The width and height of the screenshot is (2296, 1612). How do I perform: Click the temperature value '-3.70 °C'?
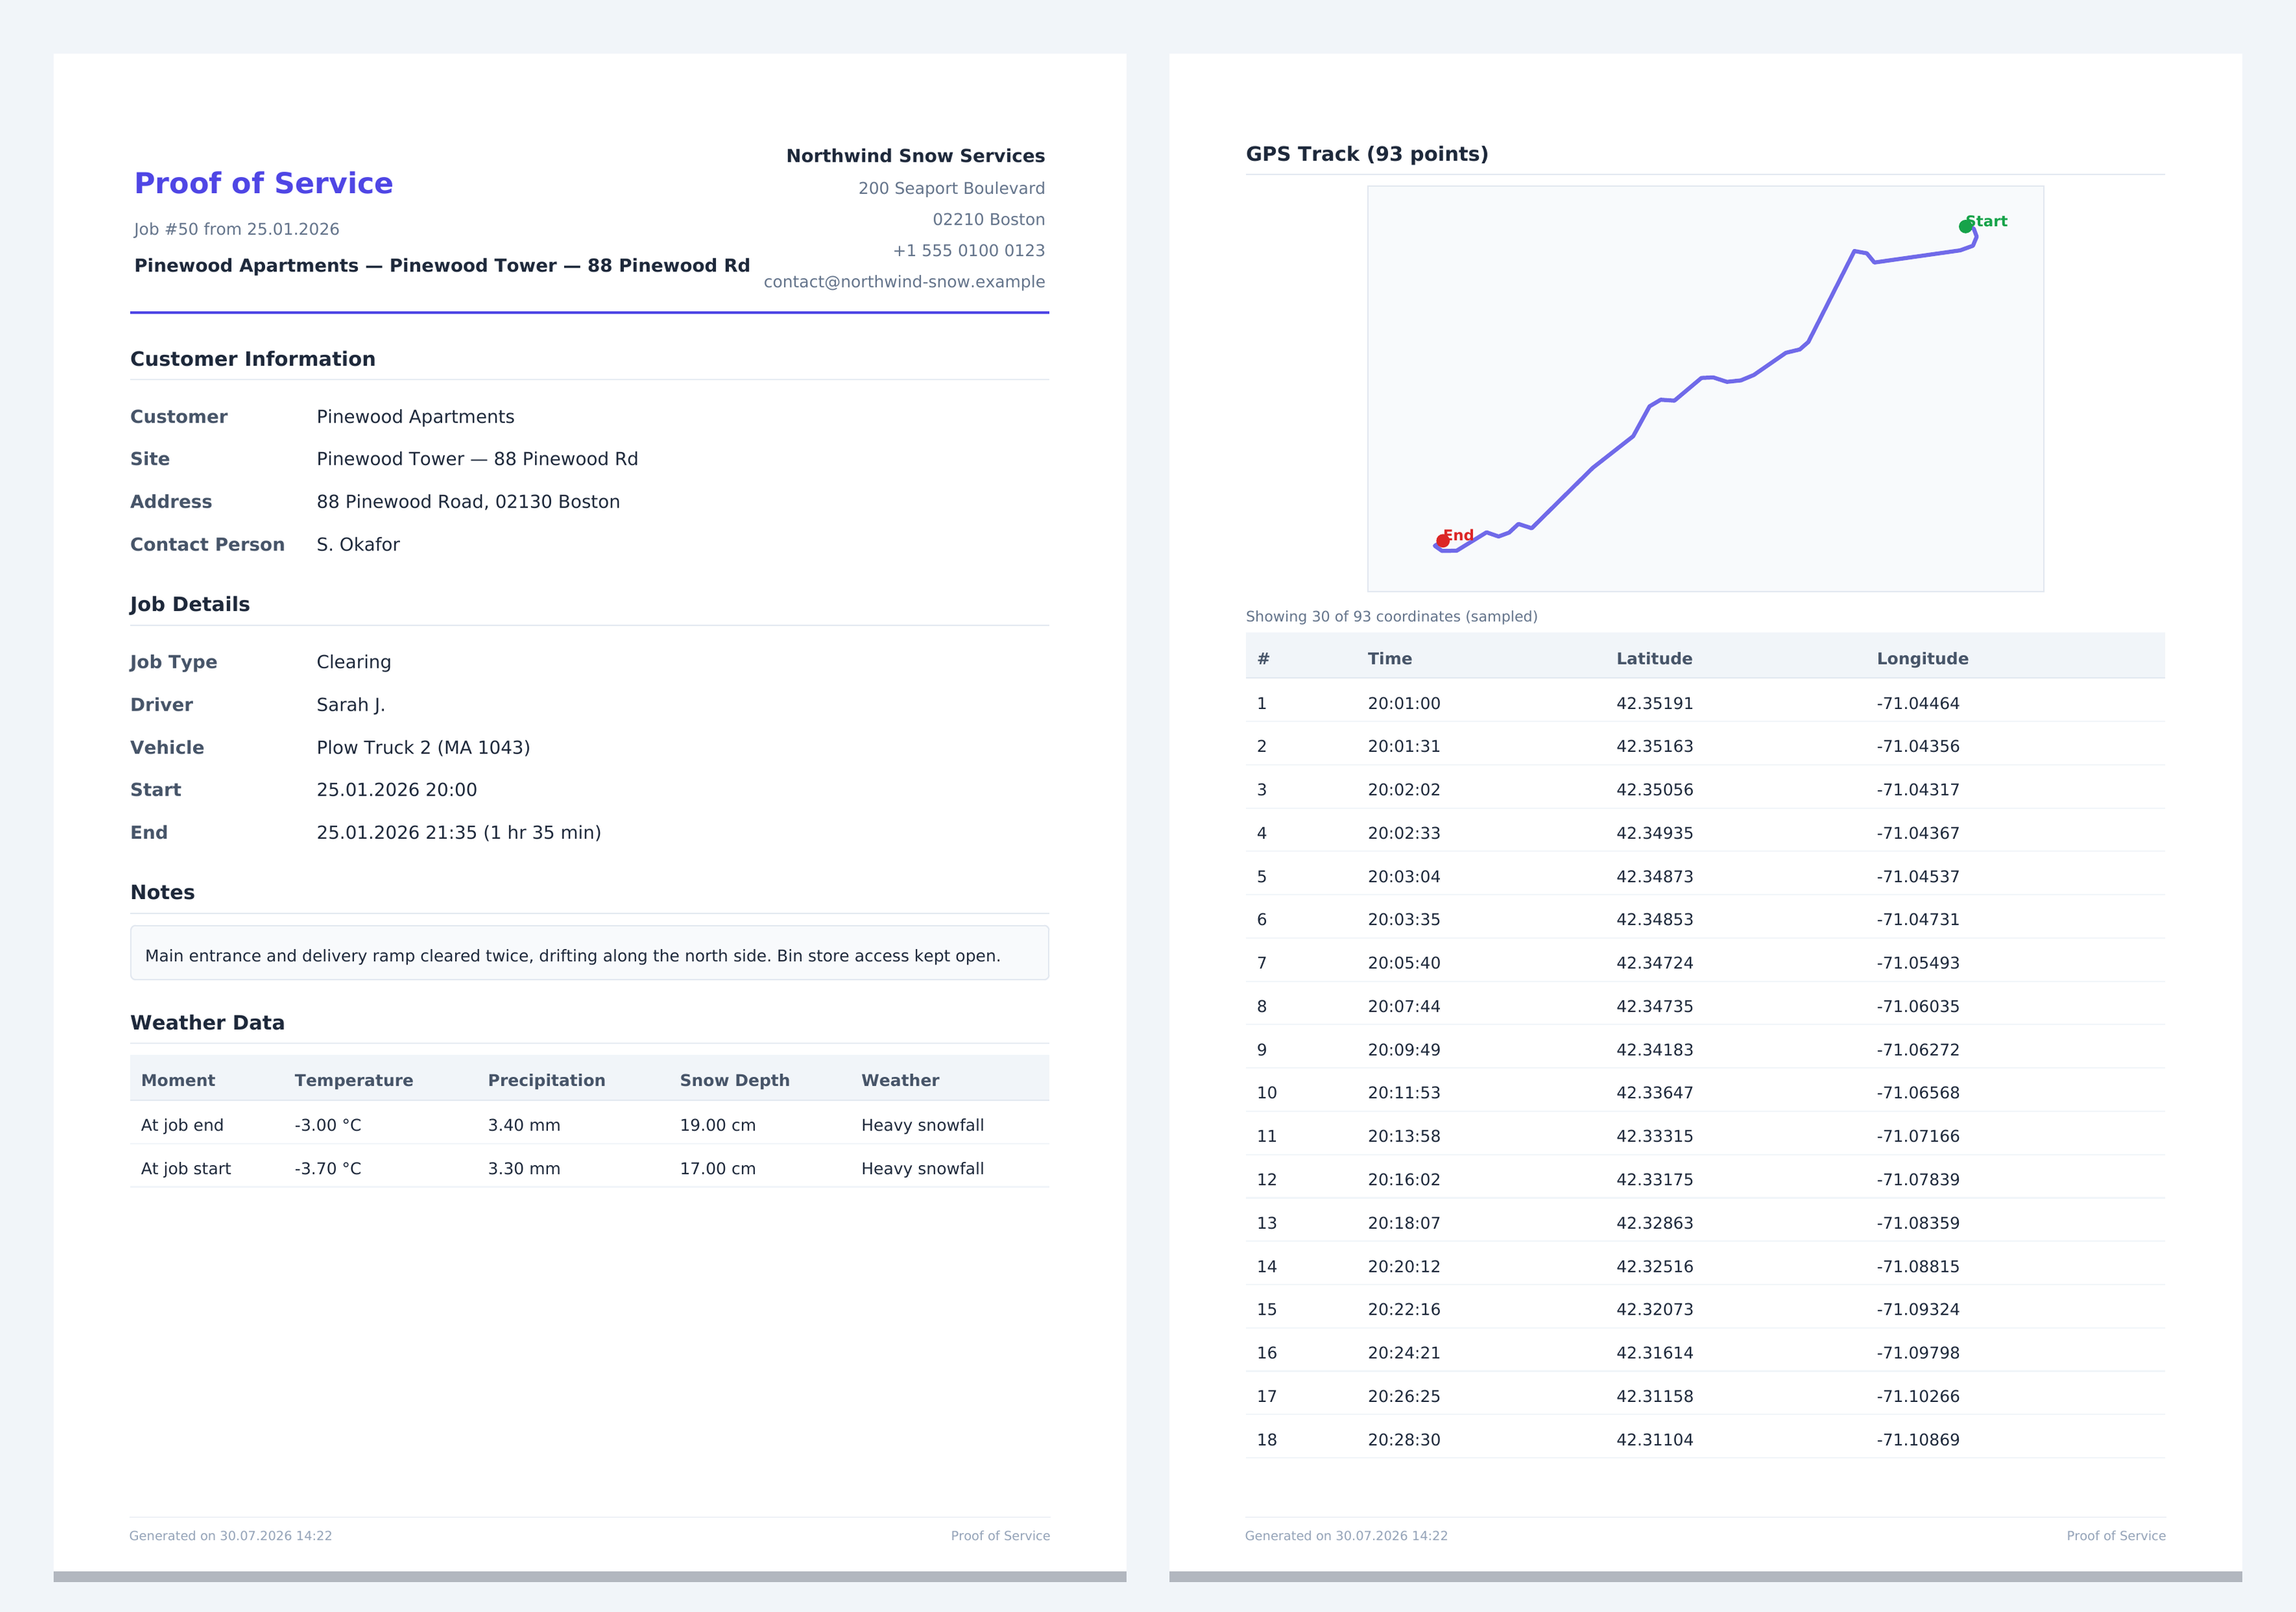328,1169
